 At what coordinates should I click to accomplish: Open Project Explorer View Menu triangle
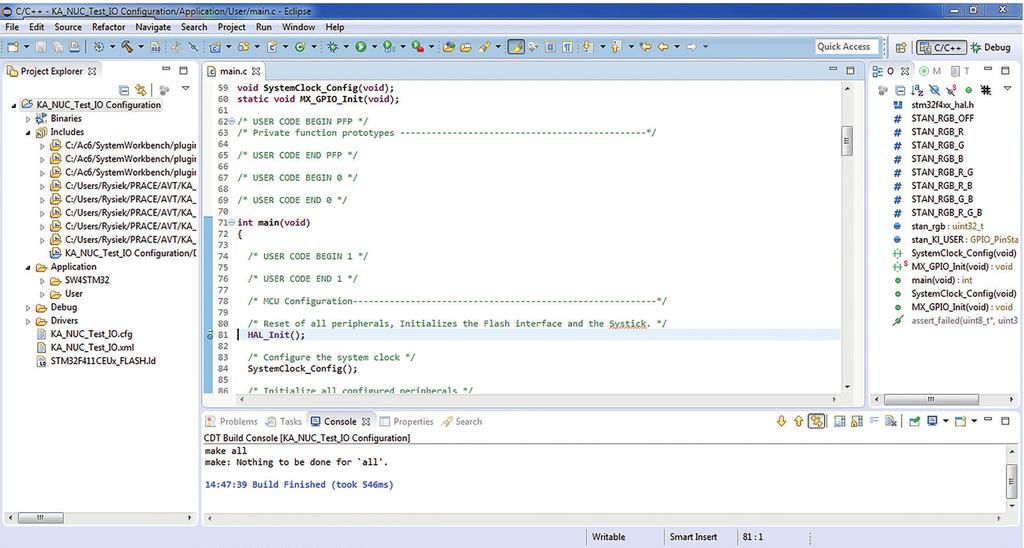click(185, 88)
